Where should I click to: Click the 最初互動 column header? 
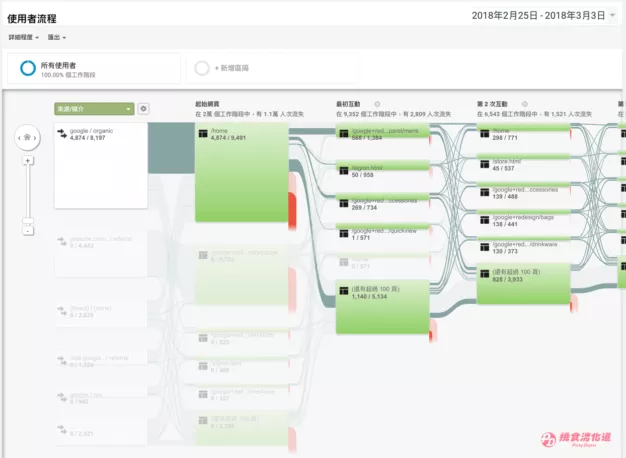[348, 104]
